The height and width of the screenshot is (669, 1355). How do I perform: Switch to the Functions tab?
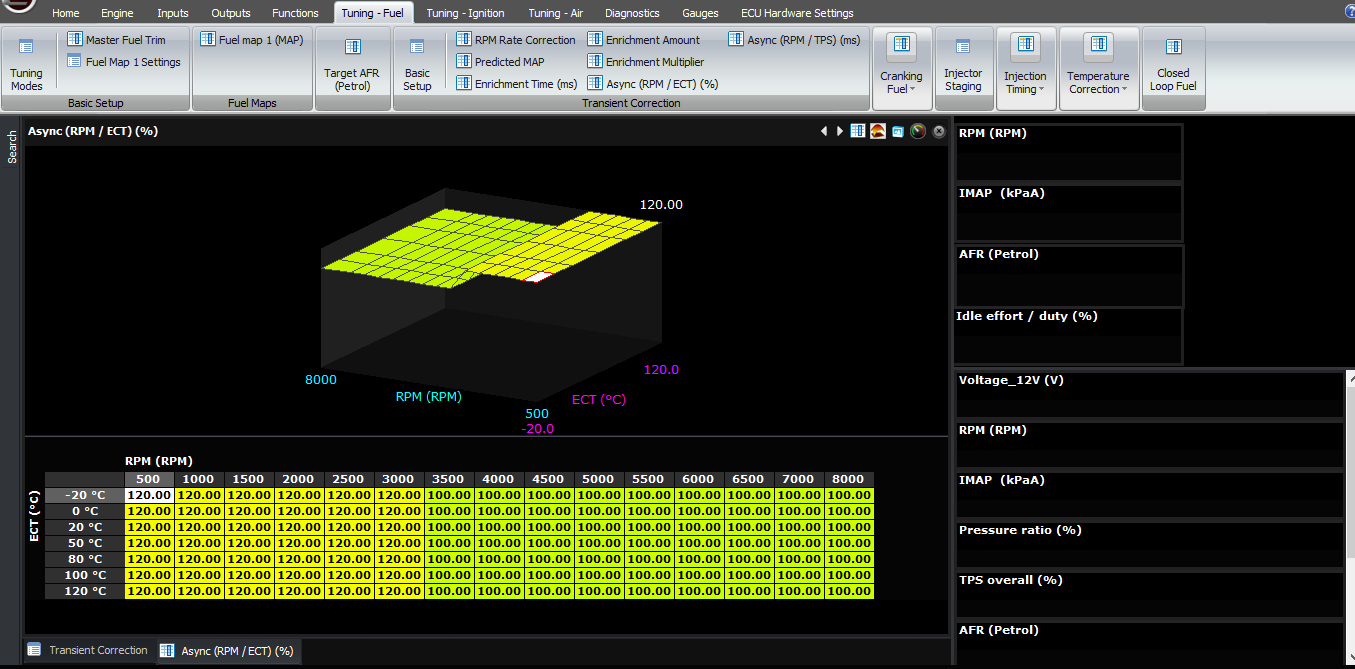(295, 13)
